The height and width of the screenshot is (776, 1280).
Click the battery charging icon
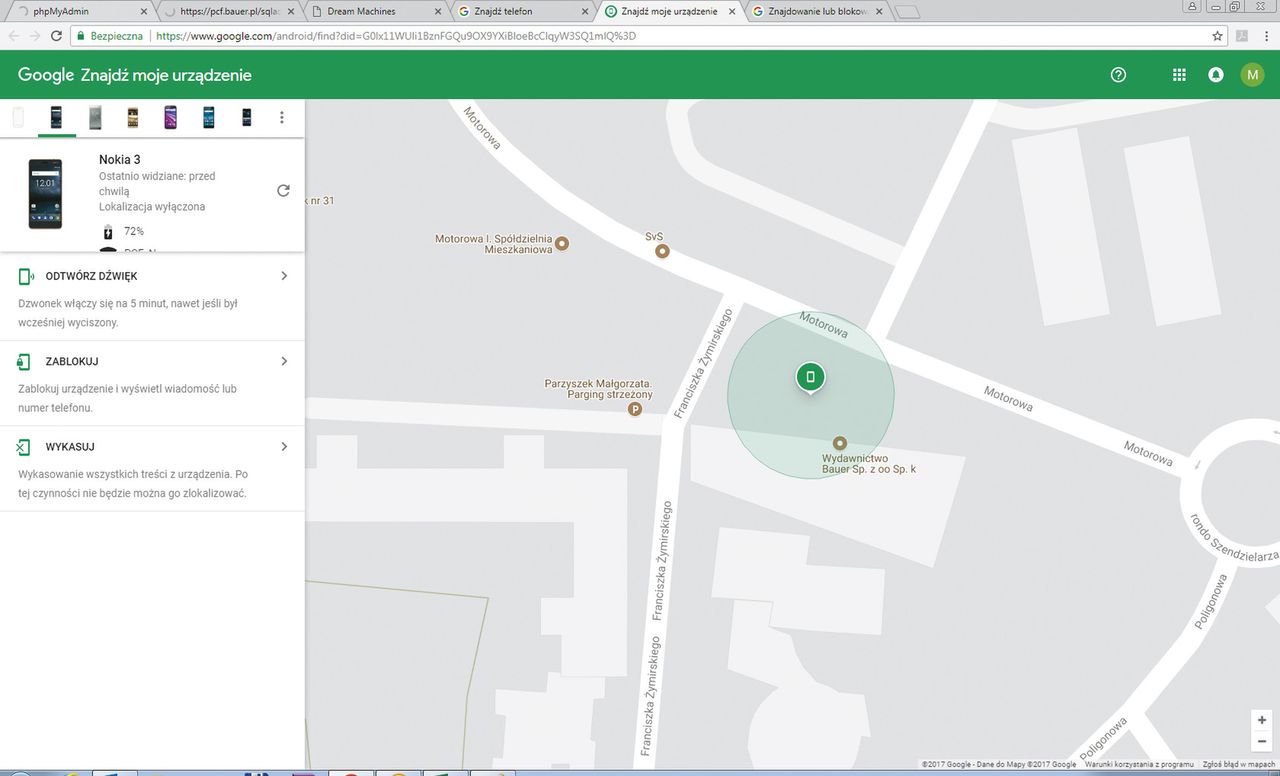108,232
